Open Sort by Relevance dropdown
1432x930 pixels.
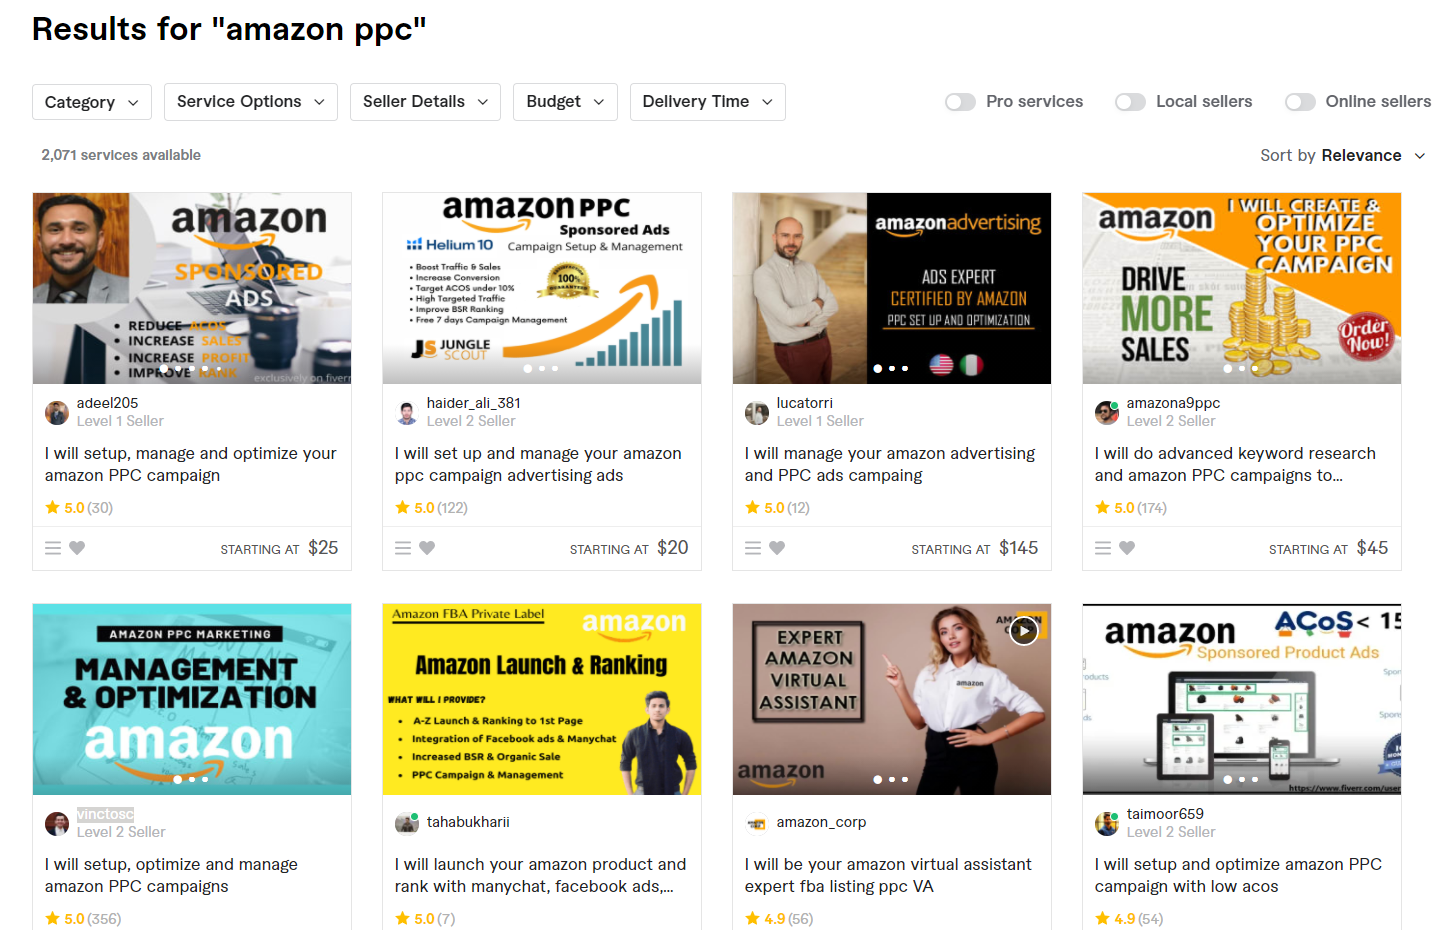point(1343,156)
